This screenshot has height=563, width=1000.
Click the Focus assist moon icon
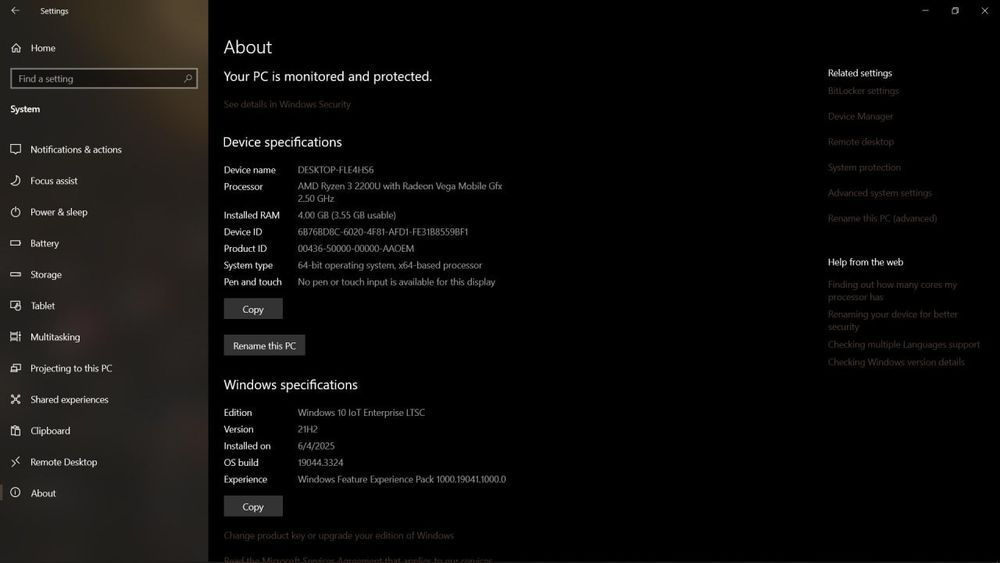point(16,180)
